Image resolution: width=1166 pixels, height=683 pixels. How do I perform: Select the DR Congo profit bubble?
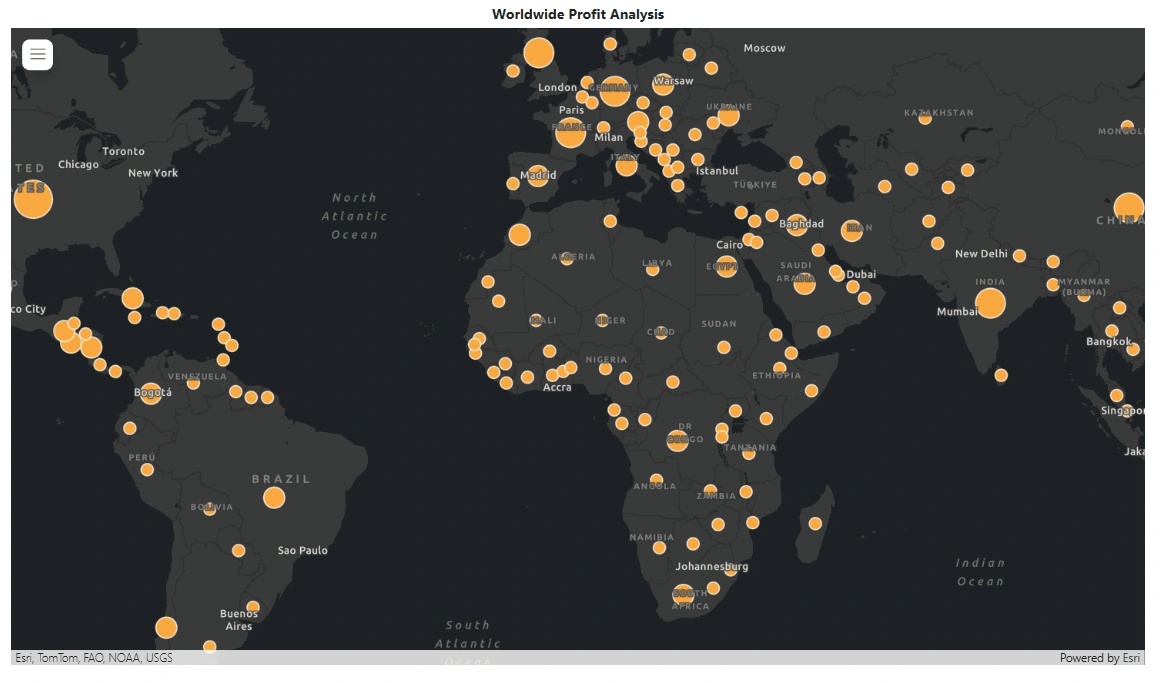677,440
